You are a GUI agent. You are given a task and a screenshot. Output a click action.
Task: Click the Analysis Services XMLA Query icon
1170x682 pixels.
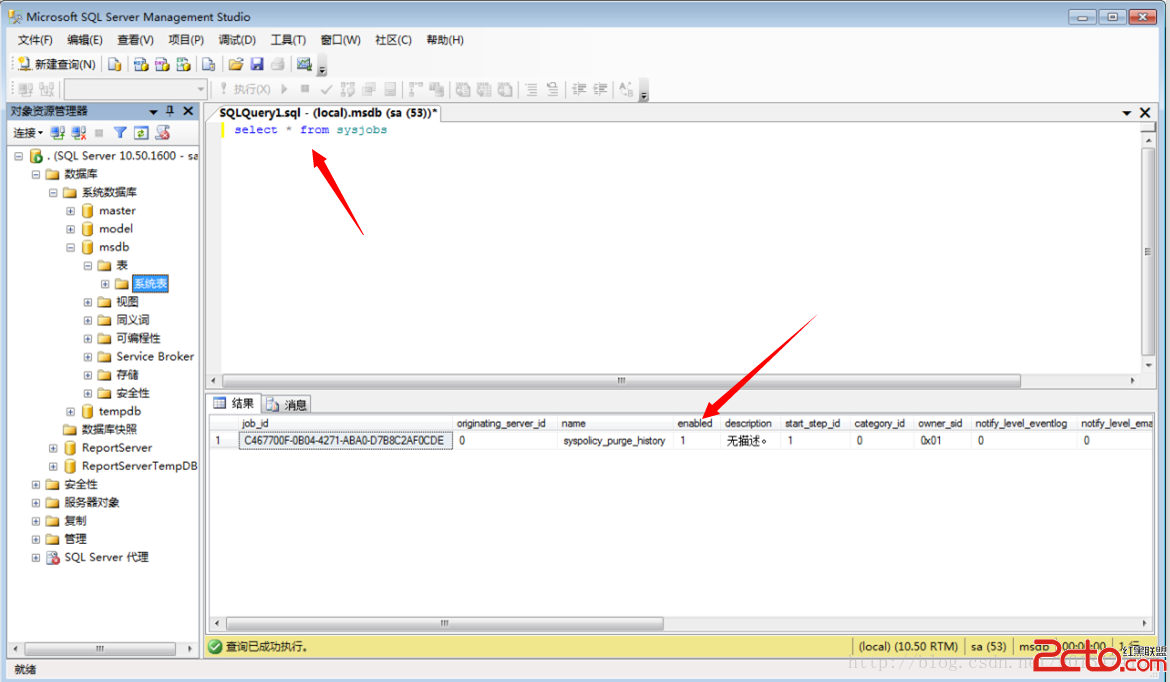183,64
